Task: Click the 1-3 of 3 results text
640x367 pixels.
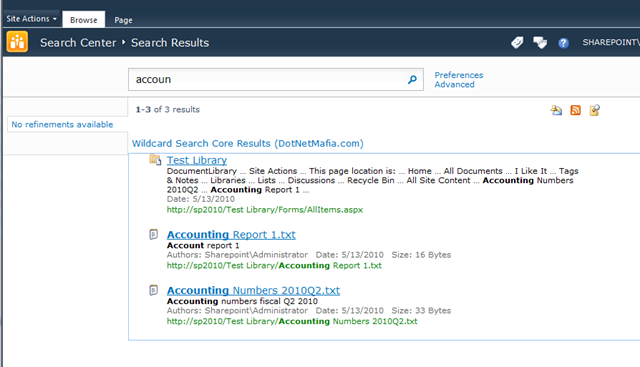Action: [168, 109]
